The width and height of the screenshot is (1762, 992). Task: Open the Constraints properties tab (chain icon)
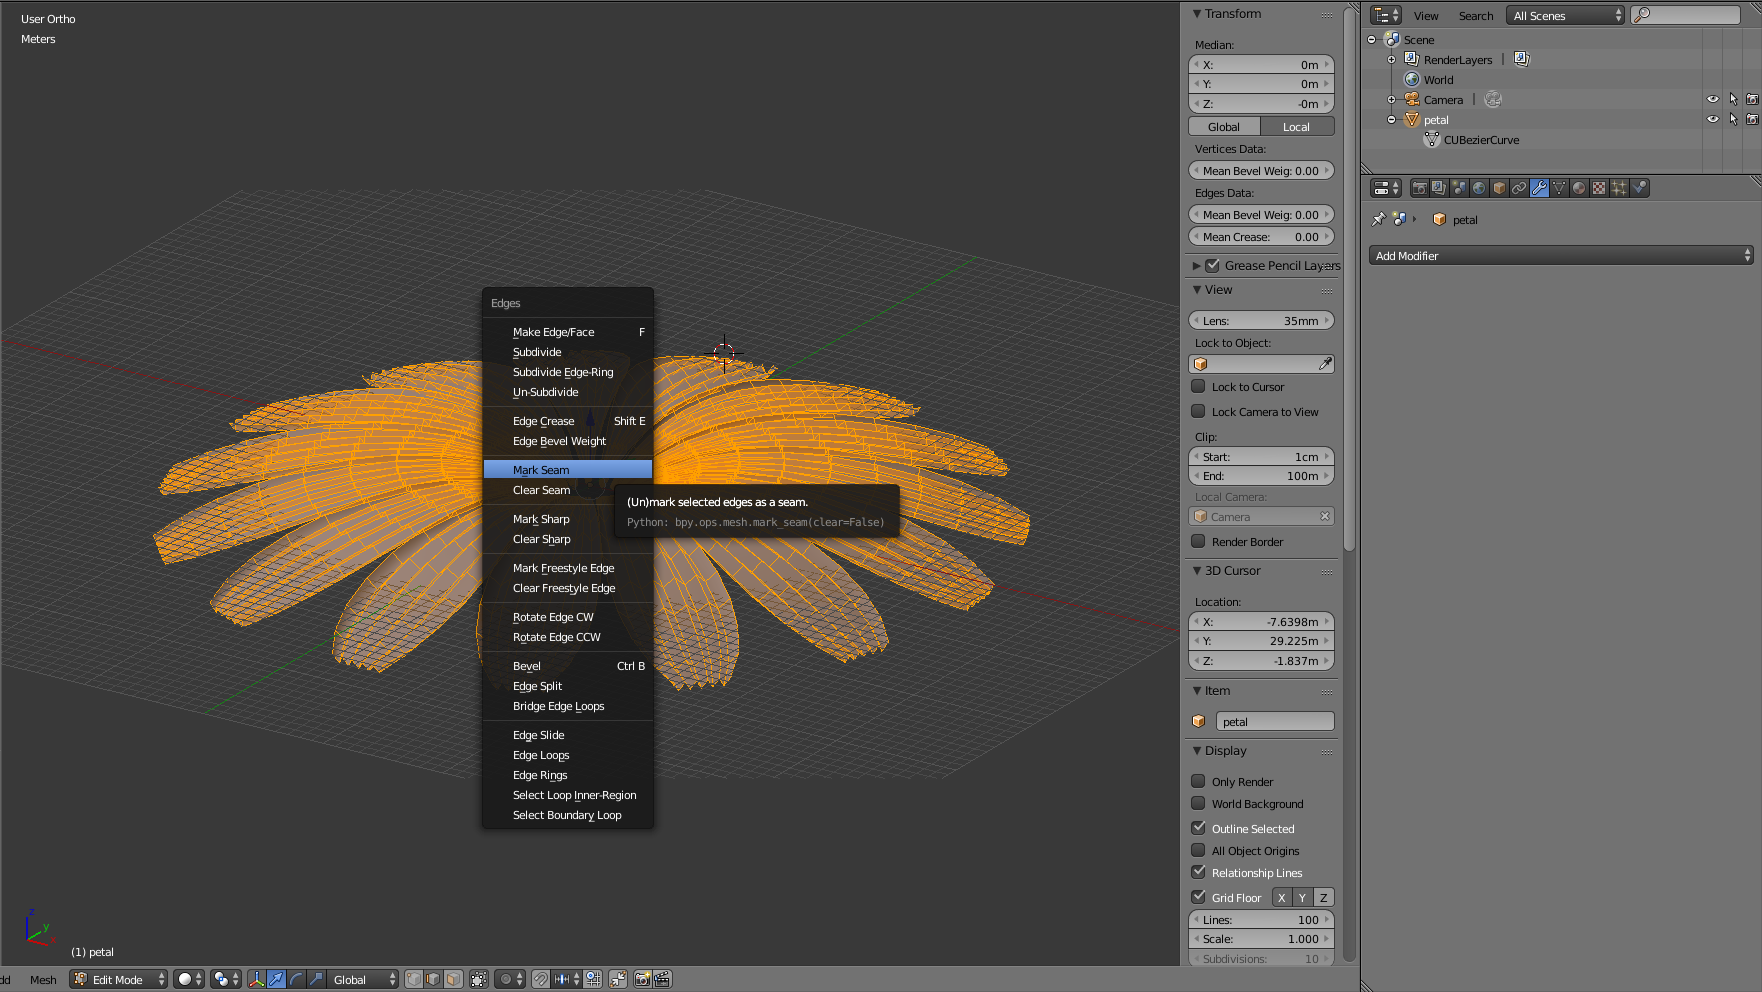[x=1519, y=188]
